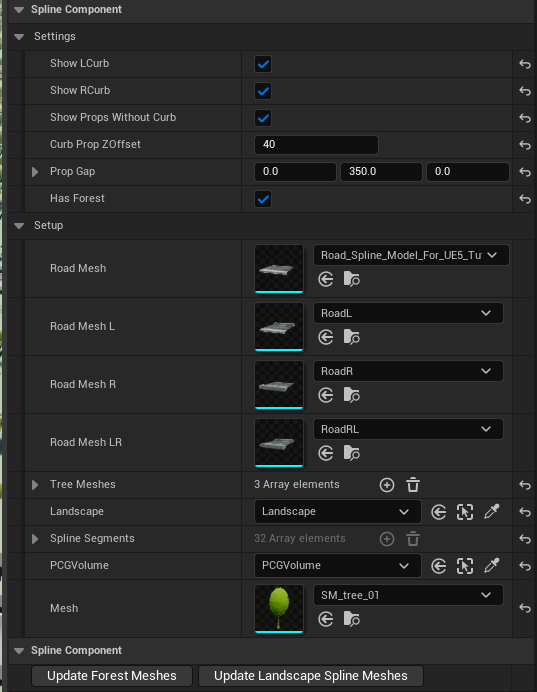The image size is (537, 692).
Task: Reset Show LCurb to default value
Action: point(525,64)
